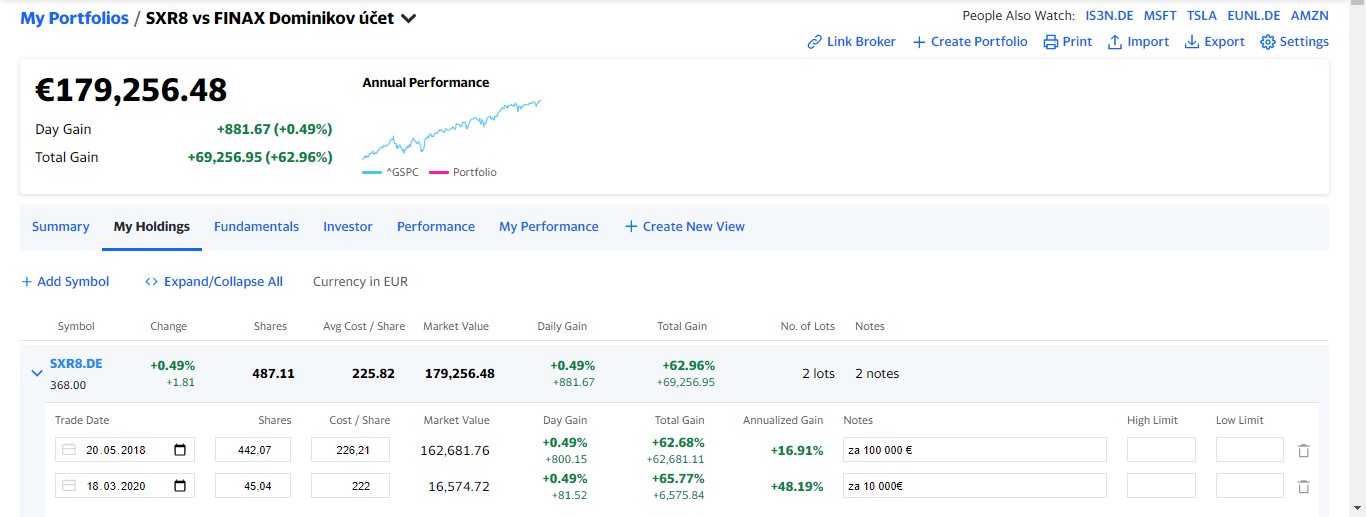This screenshot has width=1366, height=517.
Task: Click High Limit field for first lot
Action: pos(1161,450)
